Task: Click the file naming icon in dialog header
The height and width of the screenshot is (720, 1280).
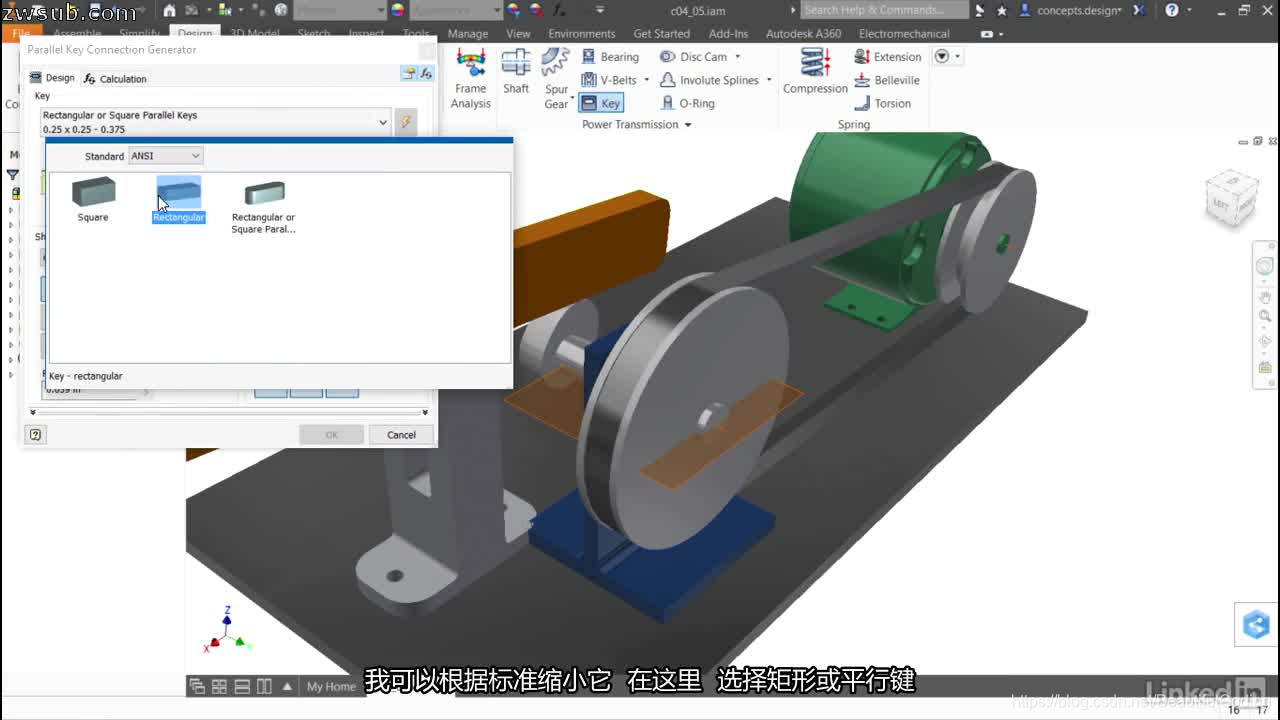Action: 409,74
